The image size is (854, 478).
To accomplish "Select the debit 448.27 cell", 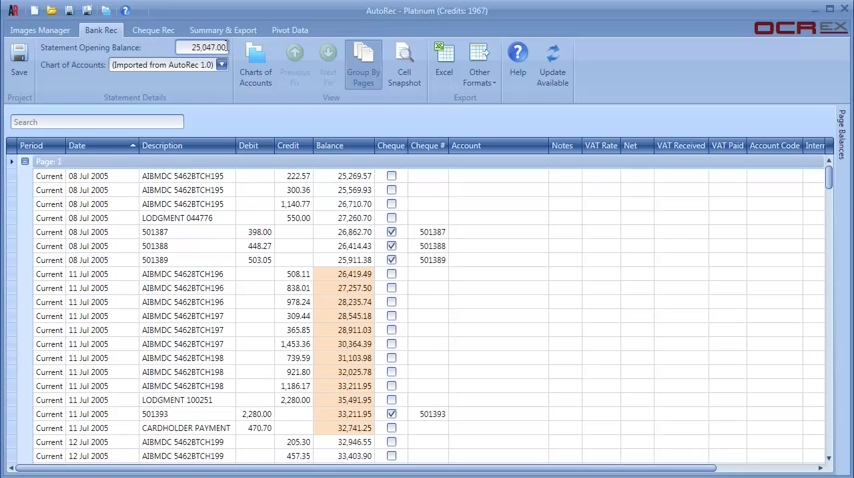I will (255, 246).
